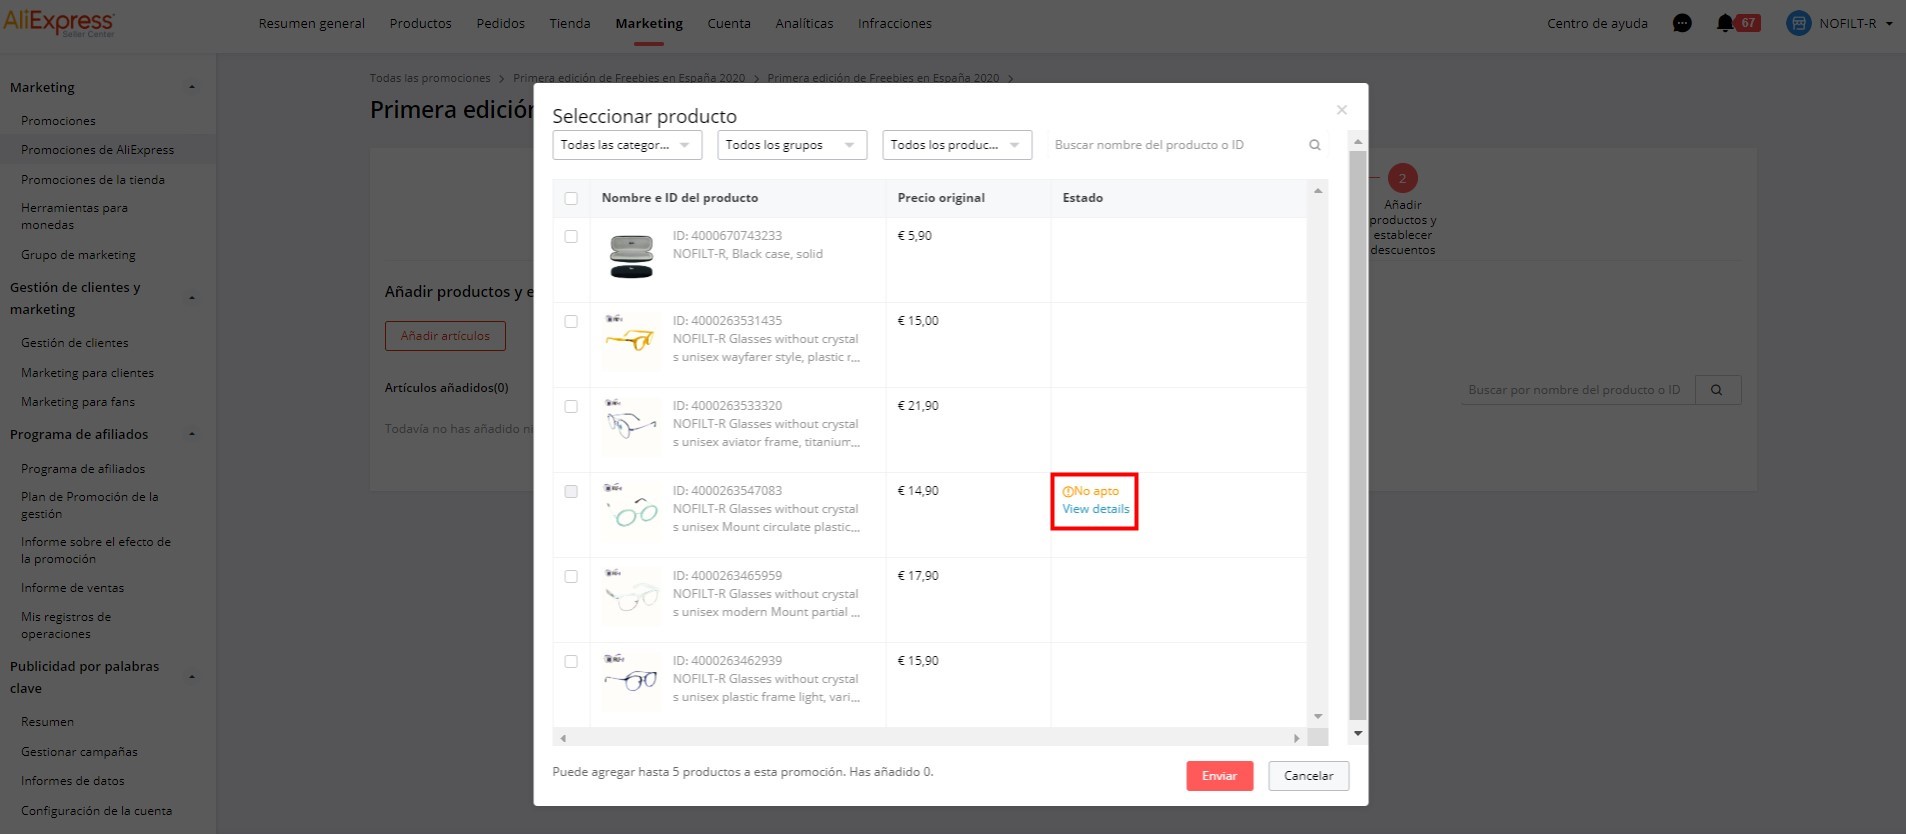Click the table scroll-up arrow

1318,190
